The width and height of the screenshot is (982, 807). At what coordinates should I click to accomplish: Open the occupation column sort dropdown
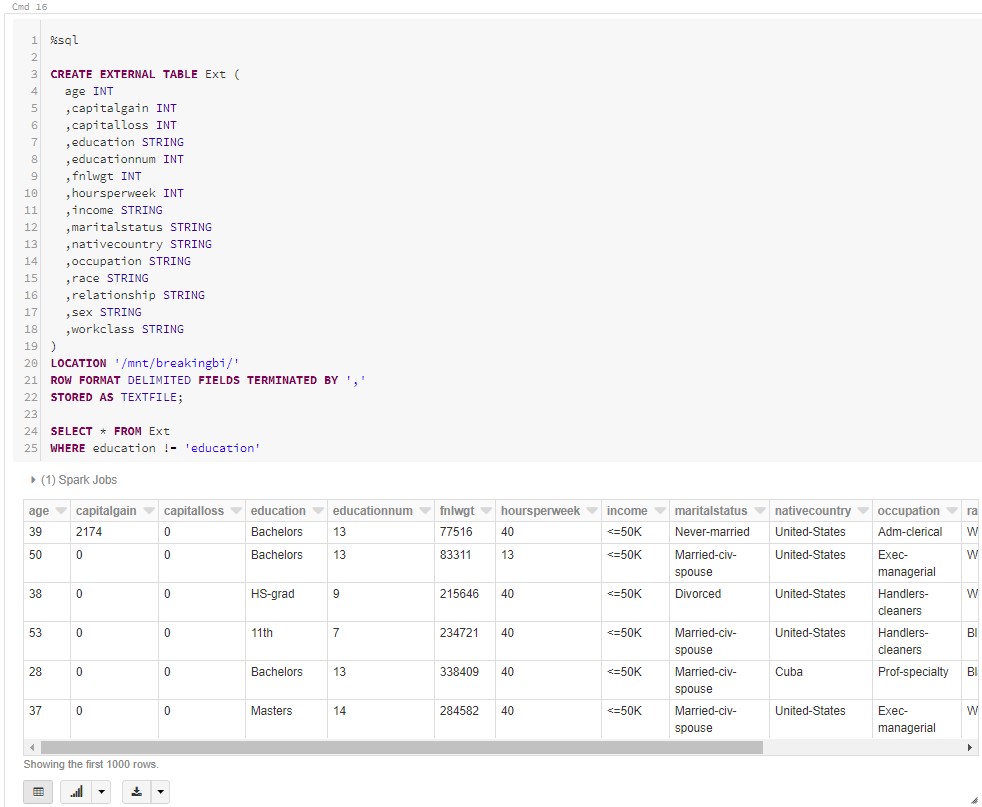(x=951, y=510)
